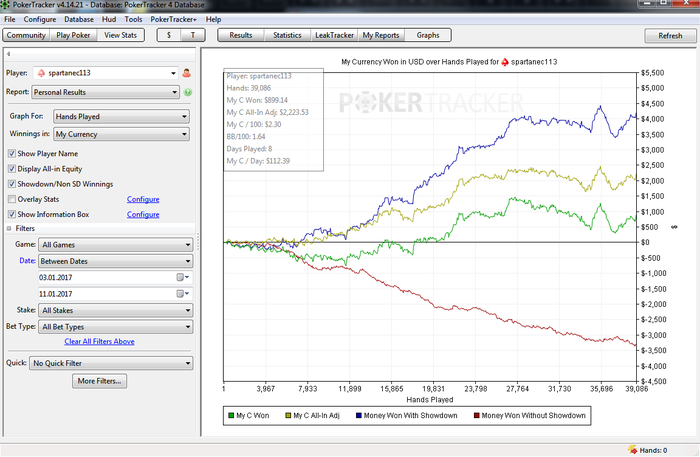Click the green report info icon
The height and width of the screenshot is (457, 700).
point(188,92)
